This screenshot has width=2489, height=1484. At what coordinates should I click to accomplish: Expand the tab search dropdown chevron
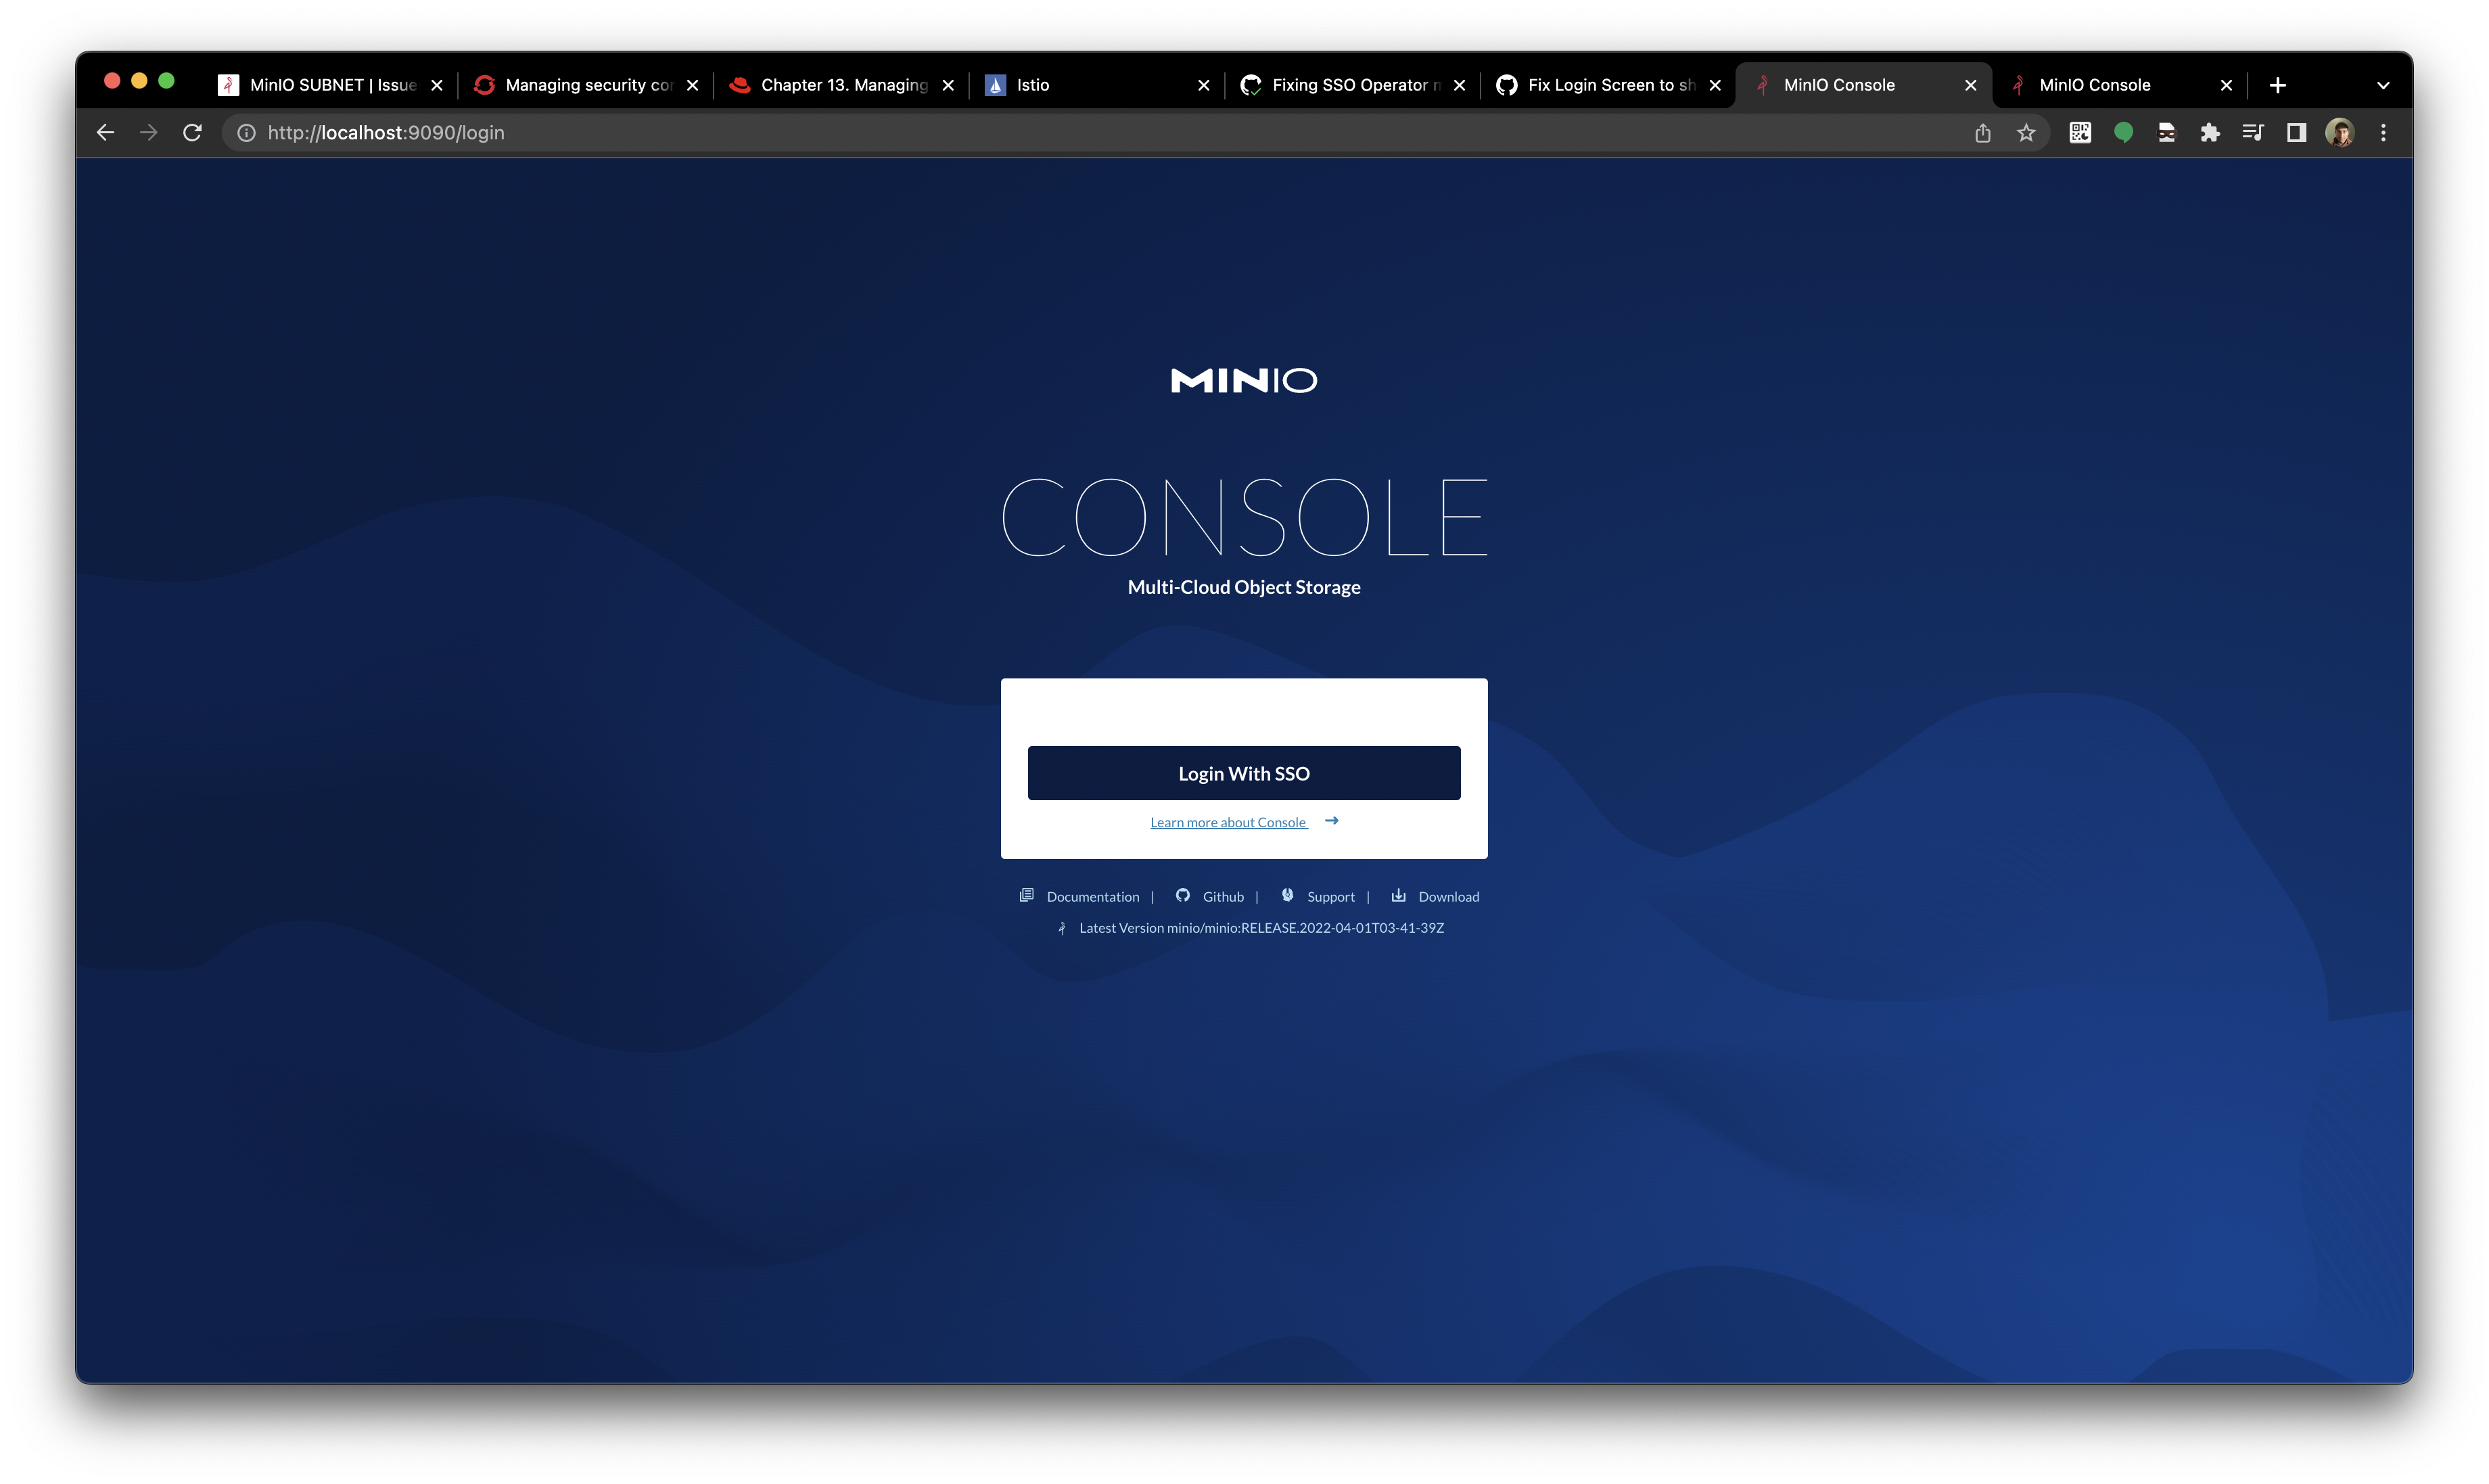tap(2382, 86)
